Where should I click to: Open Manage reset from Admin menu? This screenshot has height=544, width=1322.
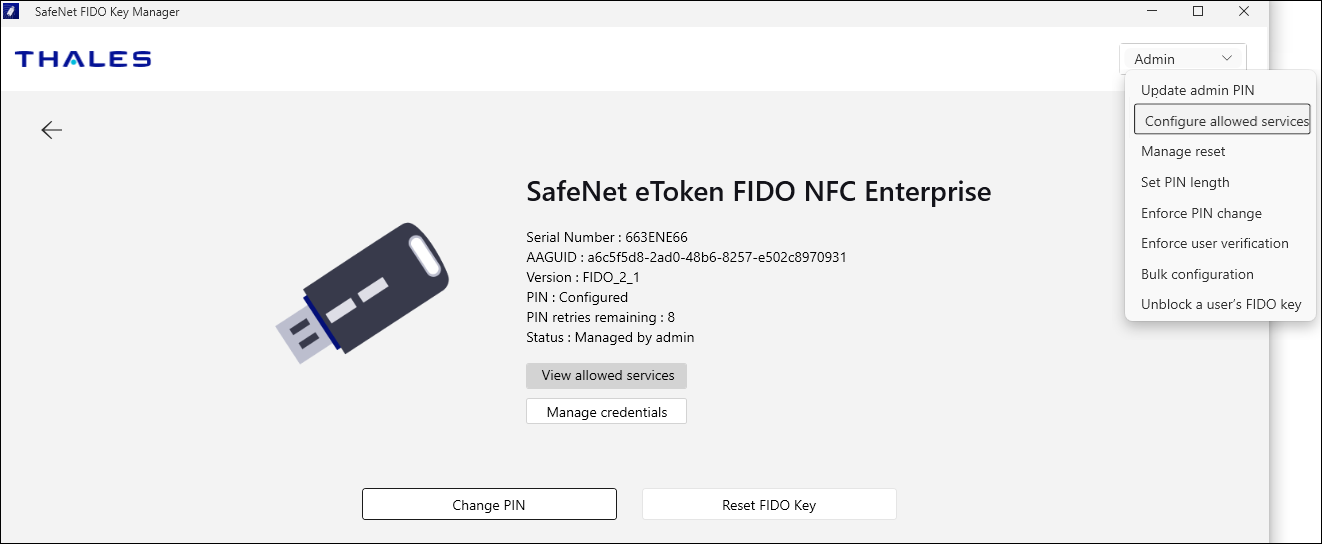coord(1183,152)
